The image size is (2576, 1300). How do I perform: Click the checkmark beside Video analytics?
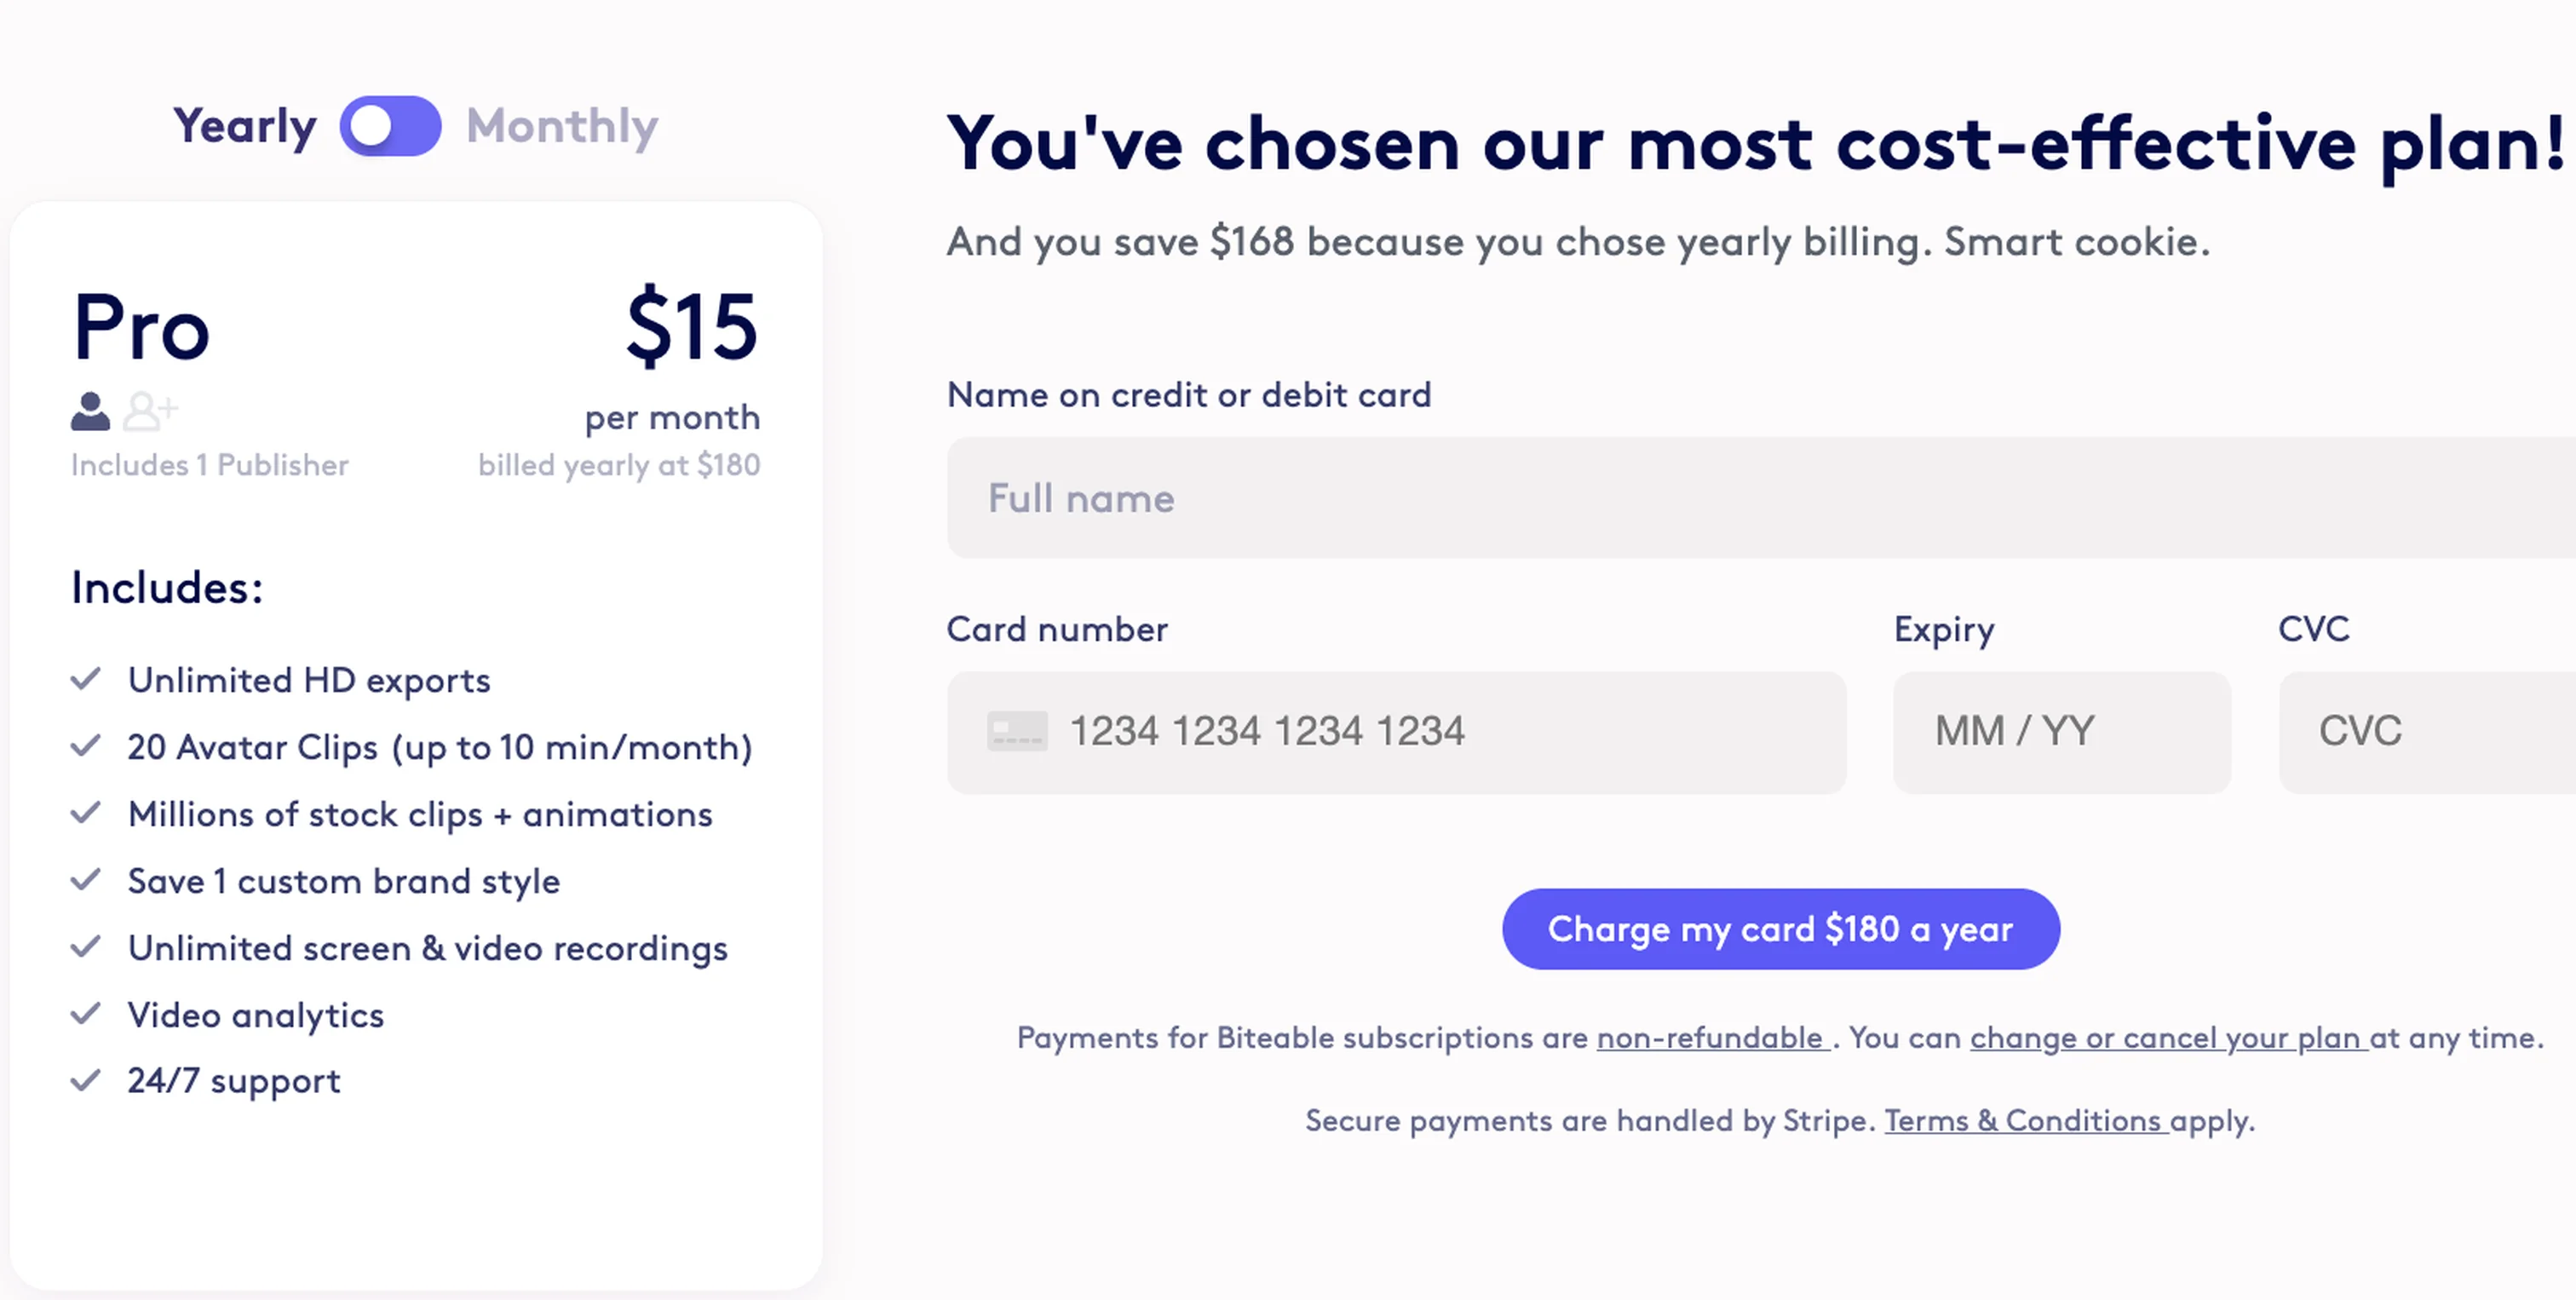(x=85, y=1014)
